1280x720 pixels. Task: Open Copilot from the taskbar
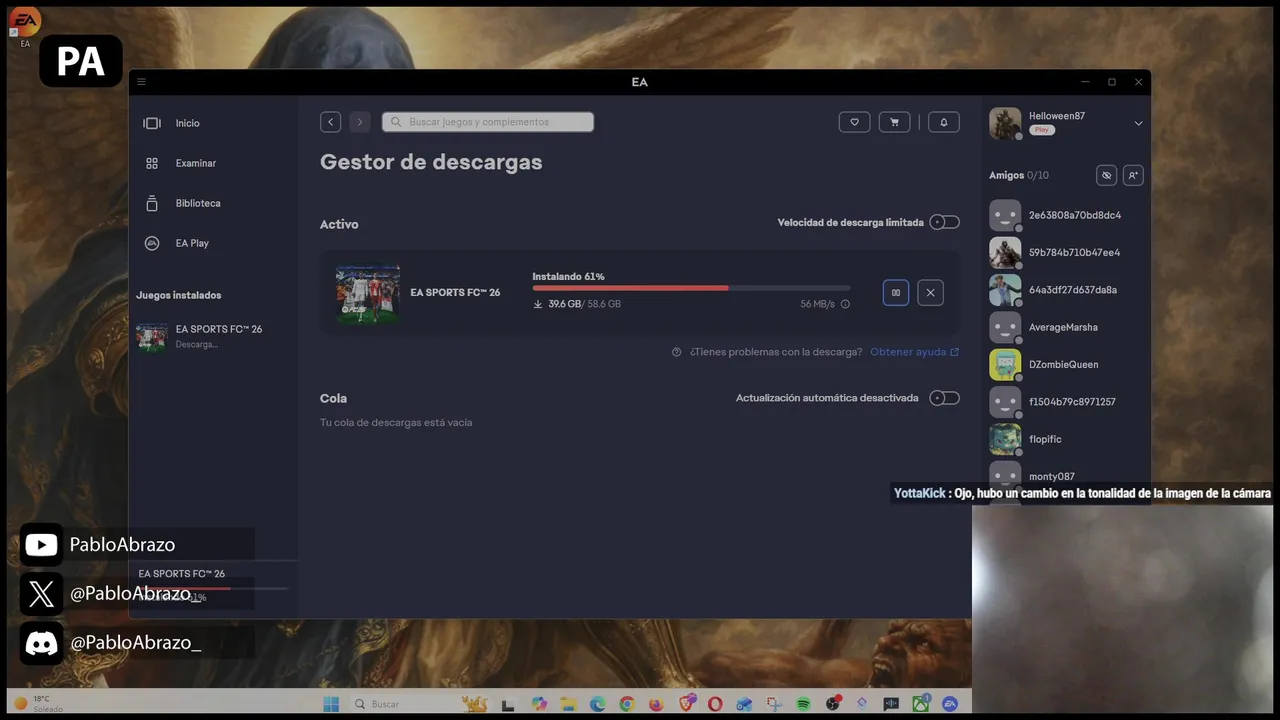click(x=539, y=704)
